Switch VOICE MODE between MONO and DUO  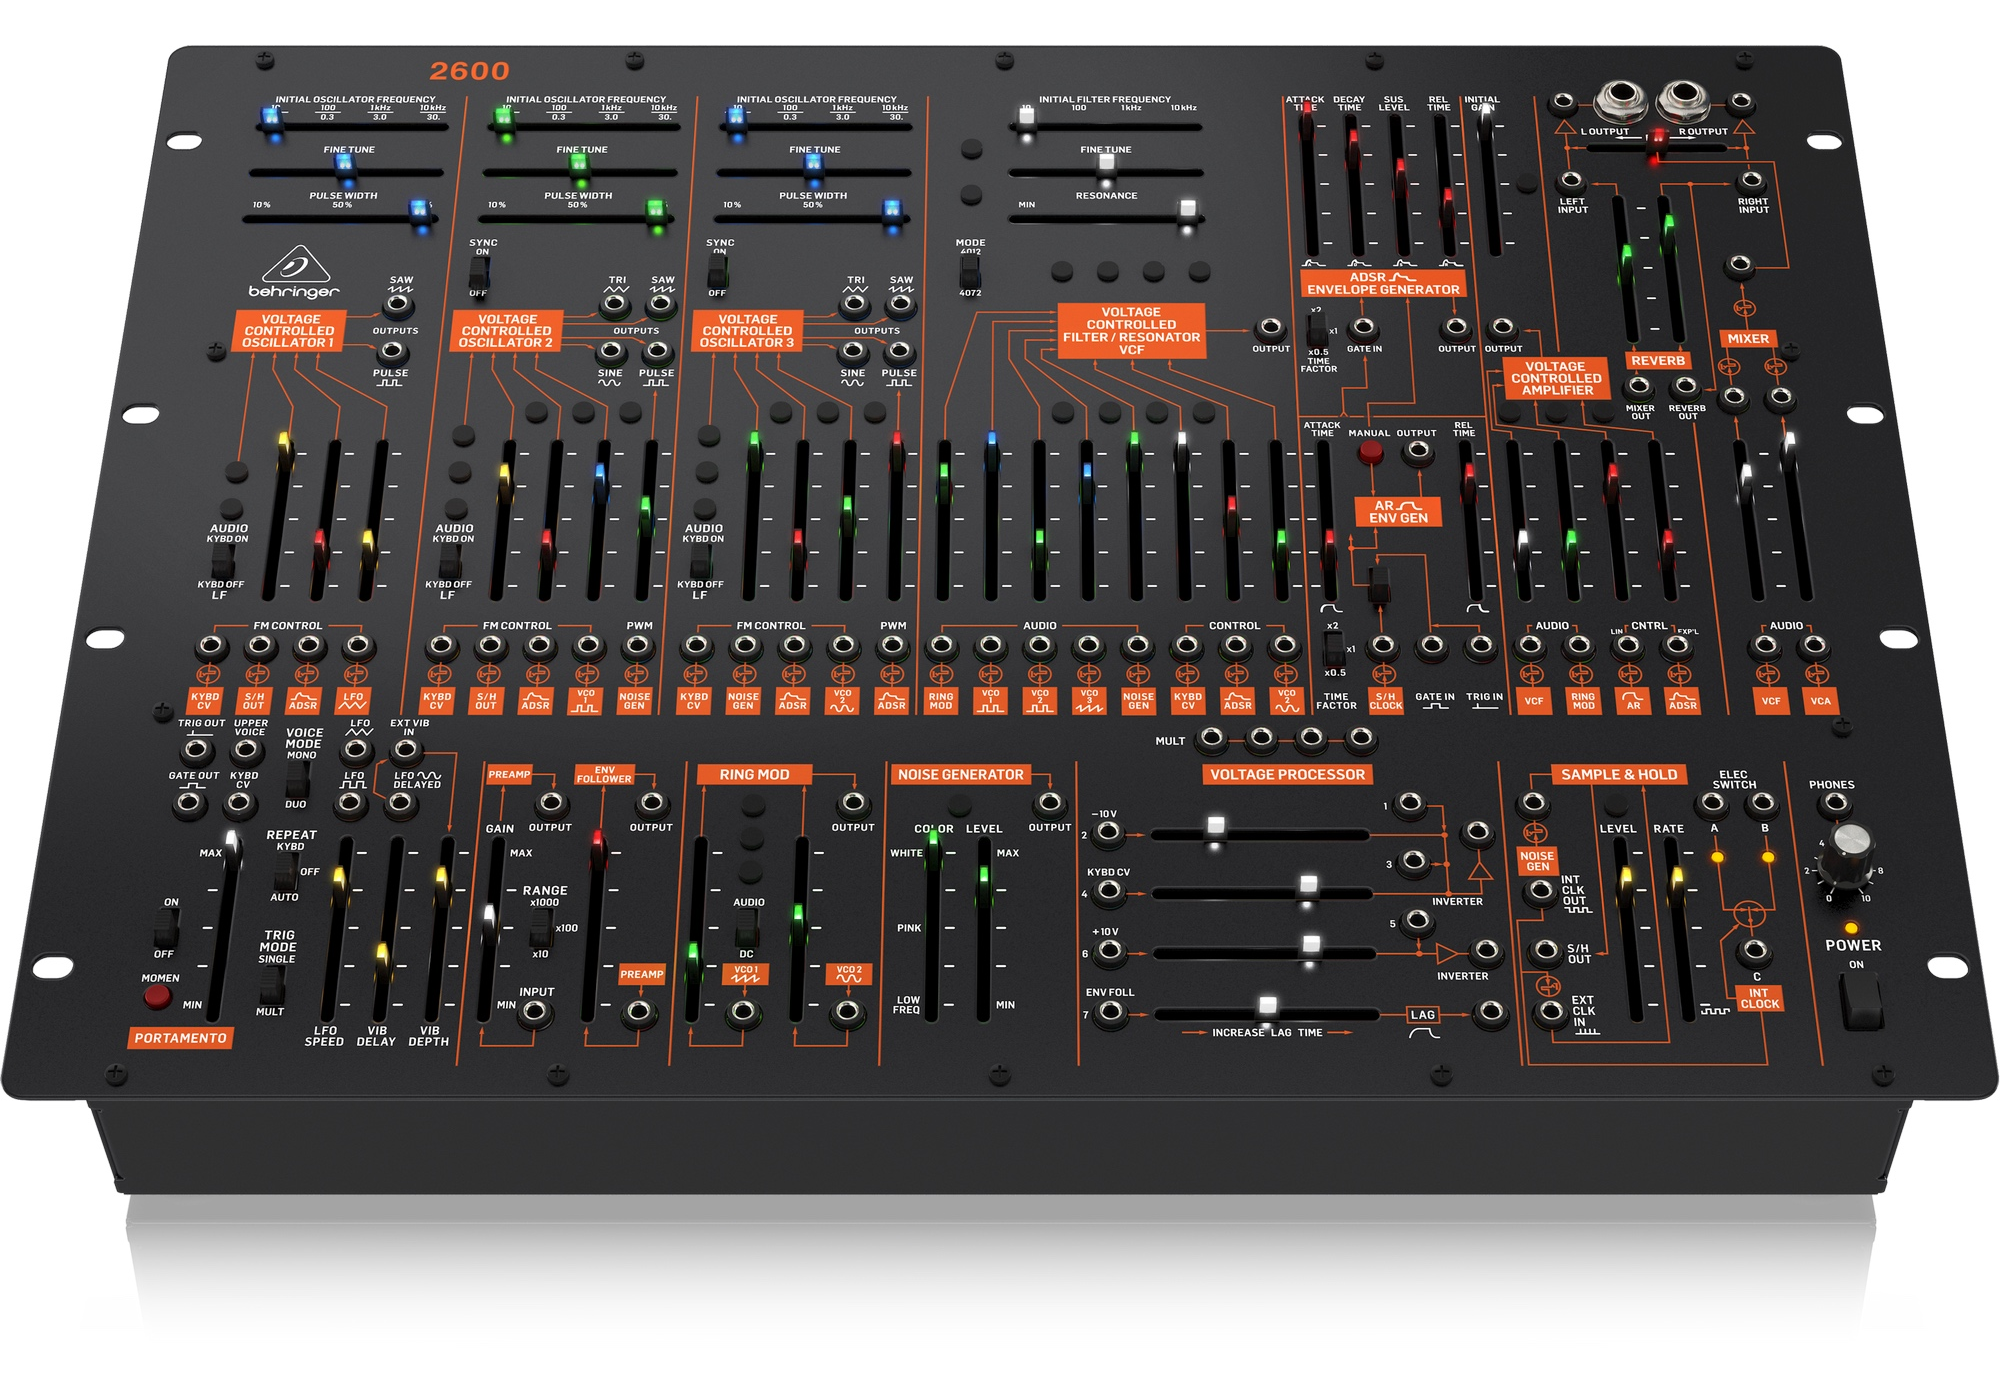(297, 780)
